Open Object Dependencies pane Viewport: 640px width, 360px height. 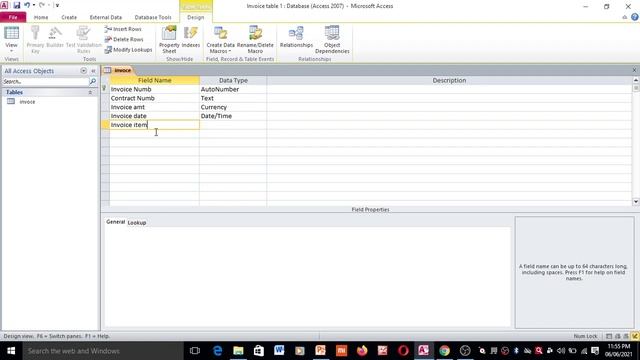(332, 39)
